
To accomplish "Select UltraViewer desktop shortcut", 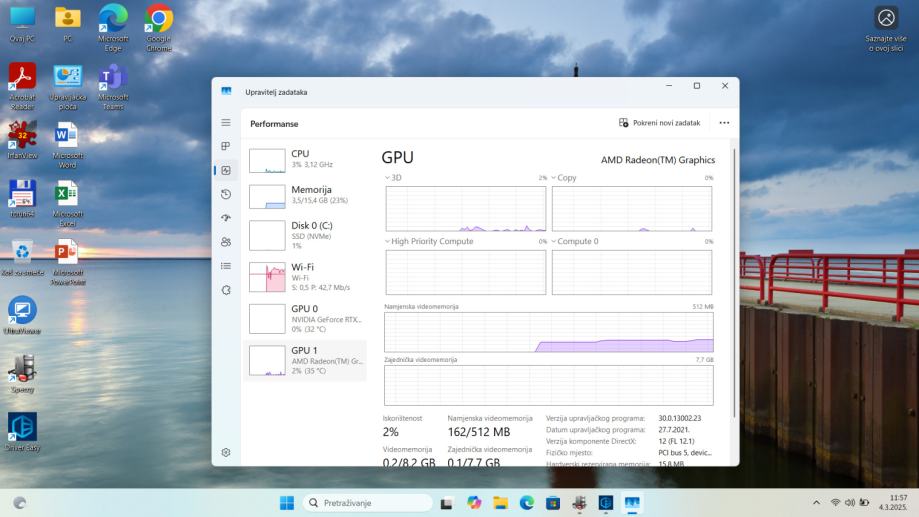I will [22, 315].
